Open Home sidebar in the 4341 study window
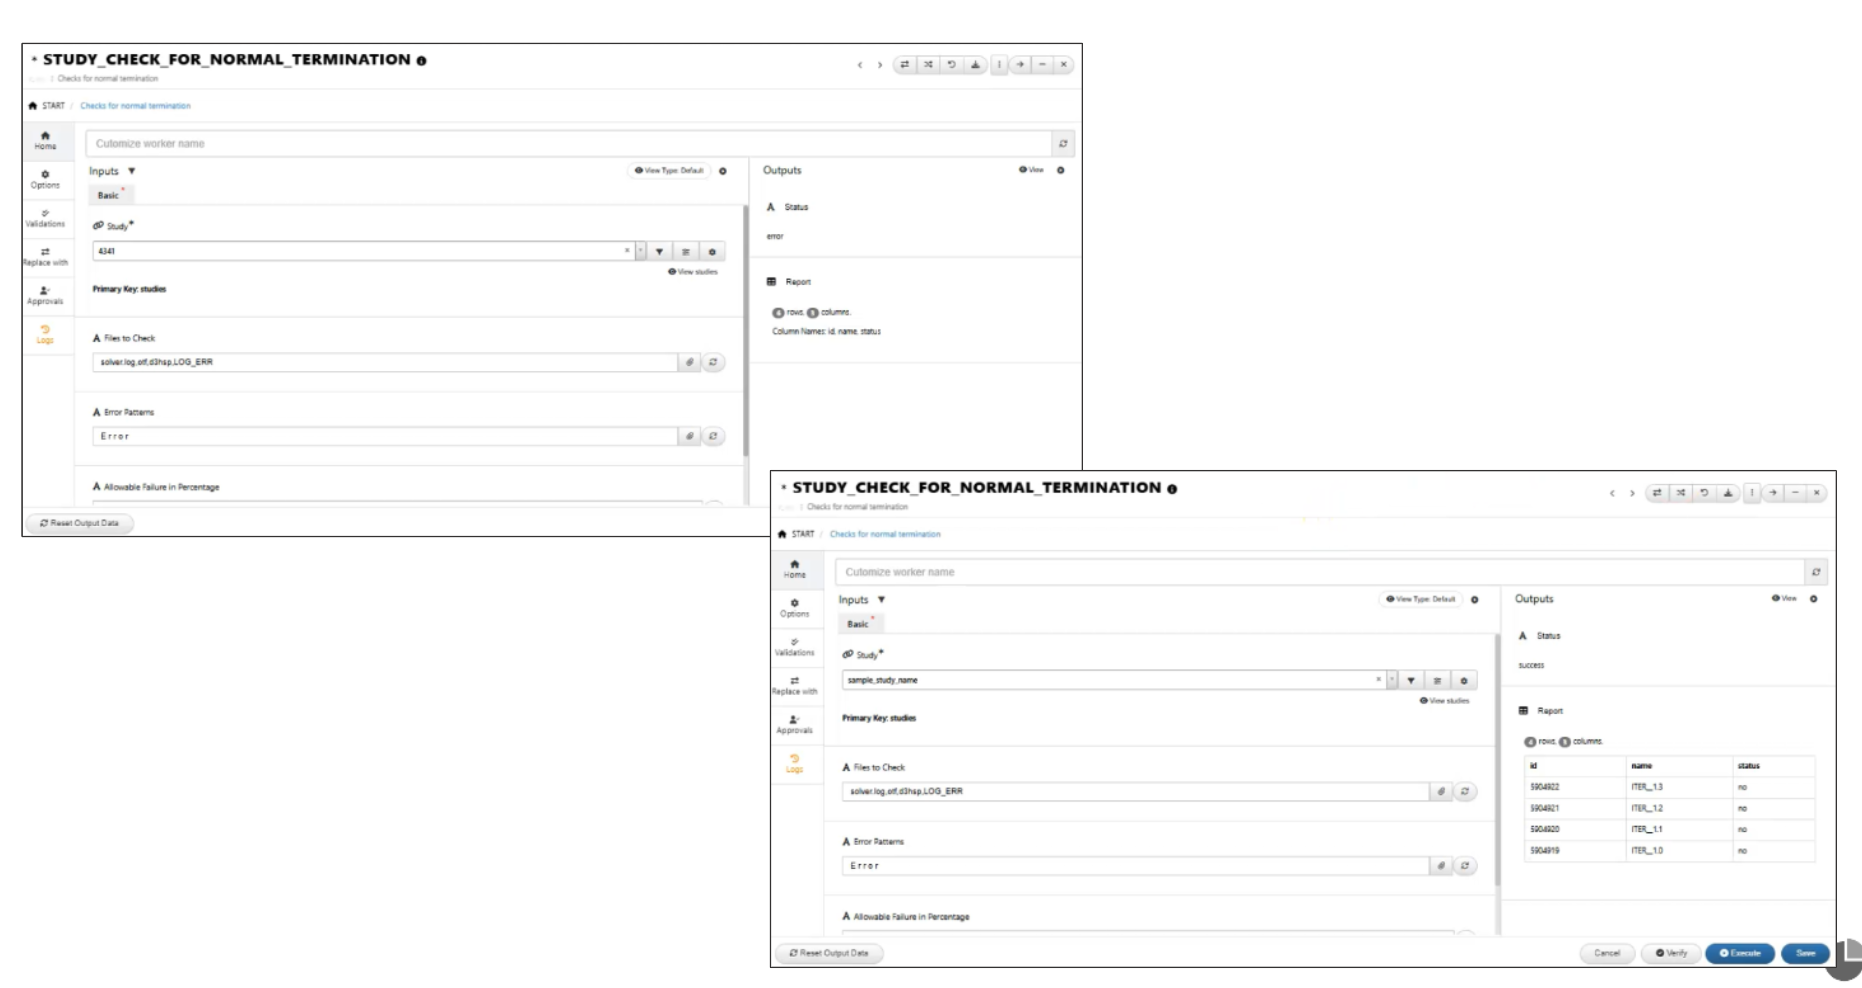Viewport: 1862px width, 988px height. pyautogui.click(x=45, y=140)
